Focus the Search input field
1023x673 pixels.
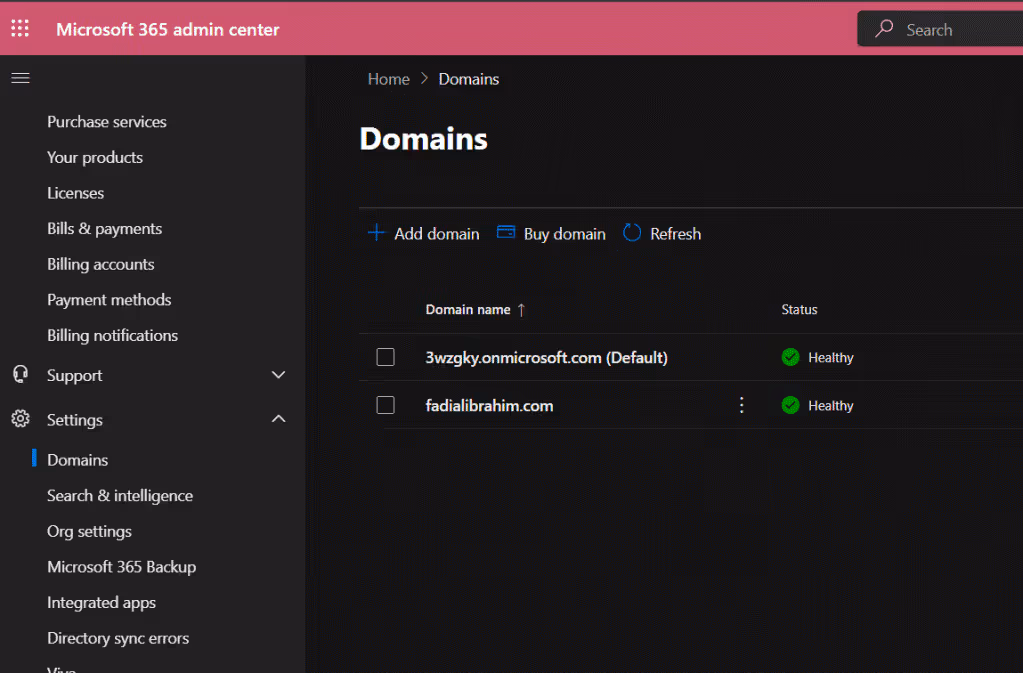(x=939, y=29)
